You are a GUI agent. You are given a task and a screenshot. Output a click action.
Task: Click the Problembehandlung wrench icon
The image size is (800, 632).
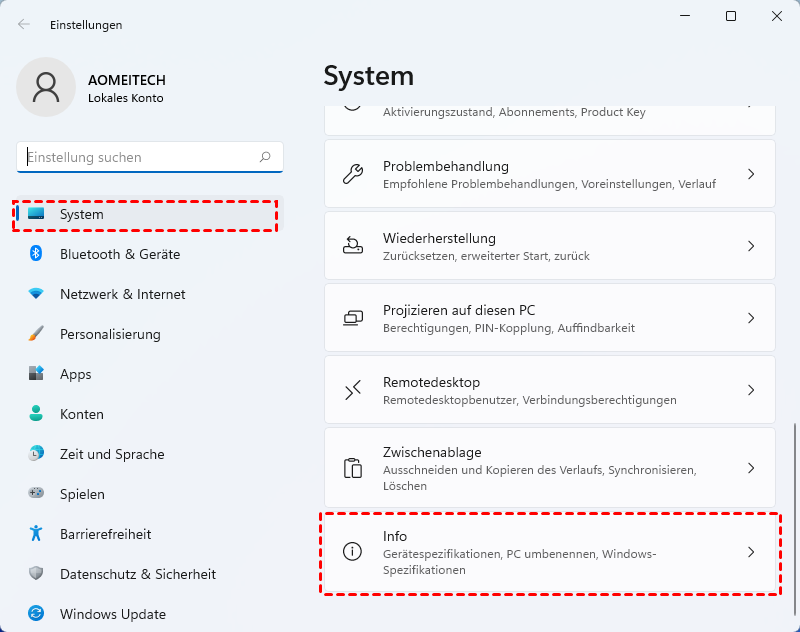tap(352, 174)
